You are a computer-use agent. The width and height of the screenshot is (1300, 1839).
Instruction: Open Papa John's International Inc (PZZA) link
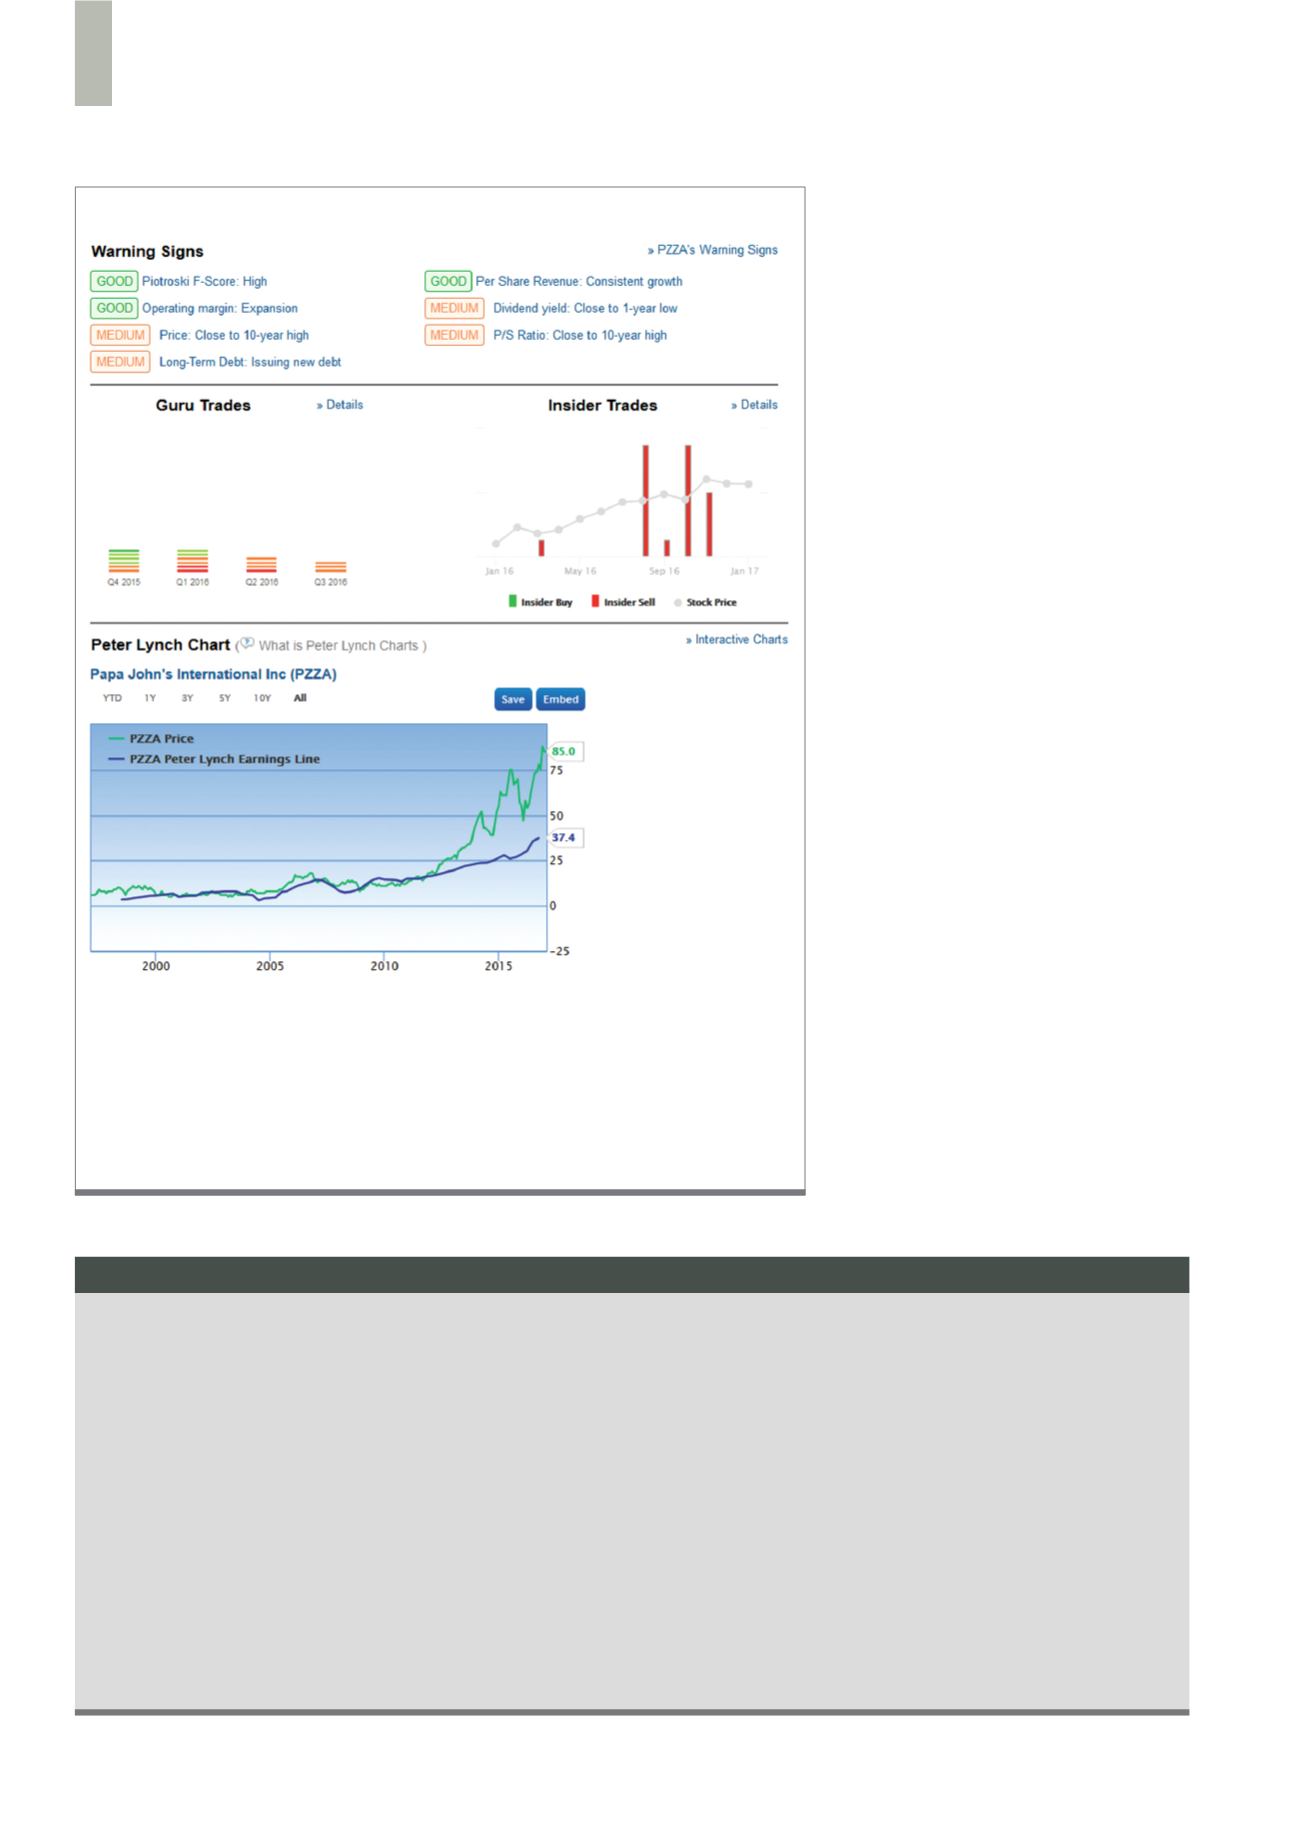pyautogui.click(x=214, y=675)
